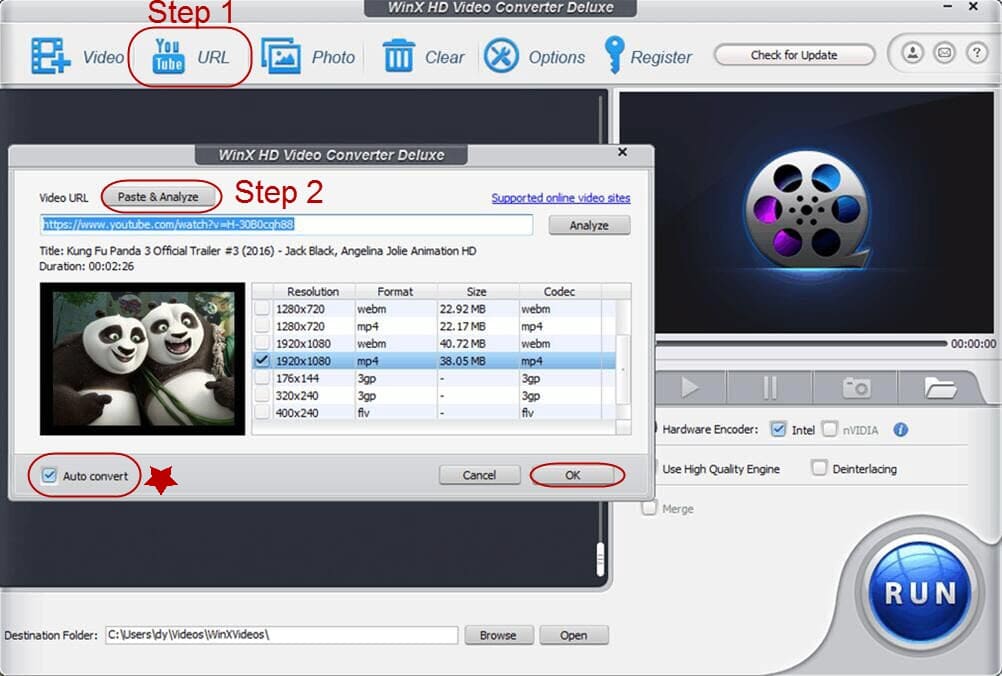Click the Photo slideshow icon
The height and width of the screenshot is (676, 1002).
pyautogui.click(x=281, y=56)
